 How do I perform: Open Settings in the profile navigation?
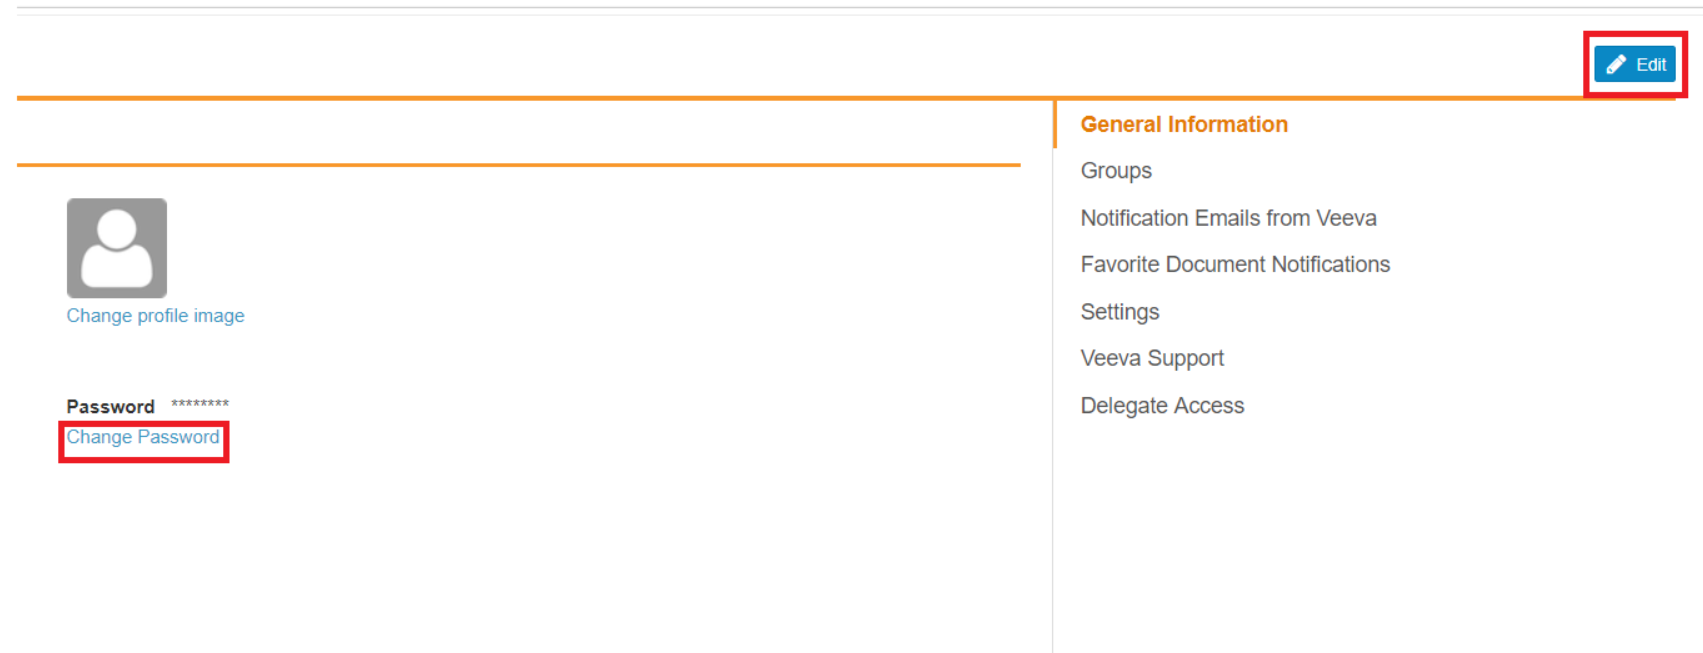coord(1120,312)
